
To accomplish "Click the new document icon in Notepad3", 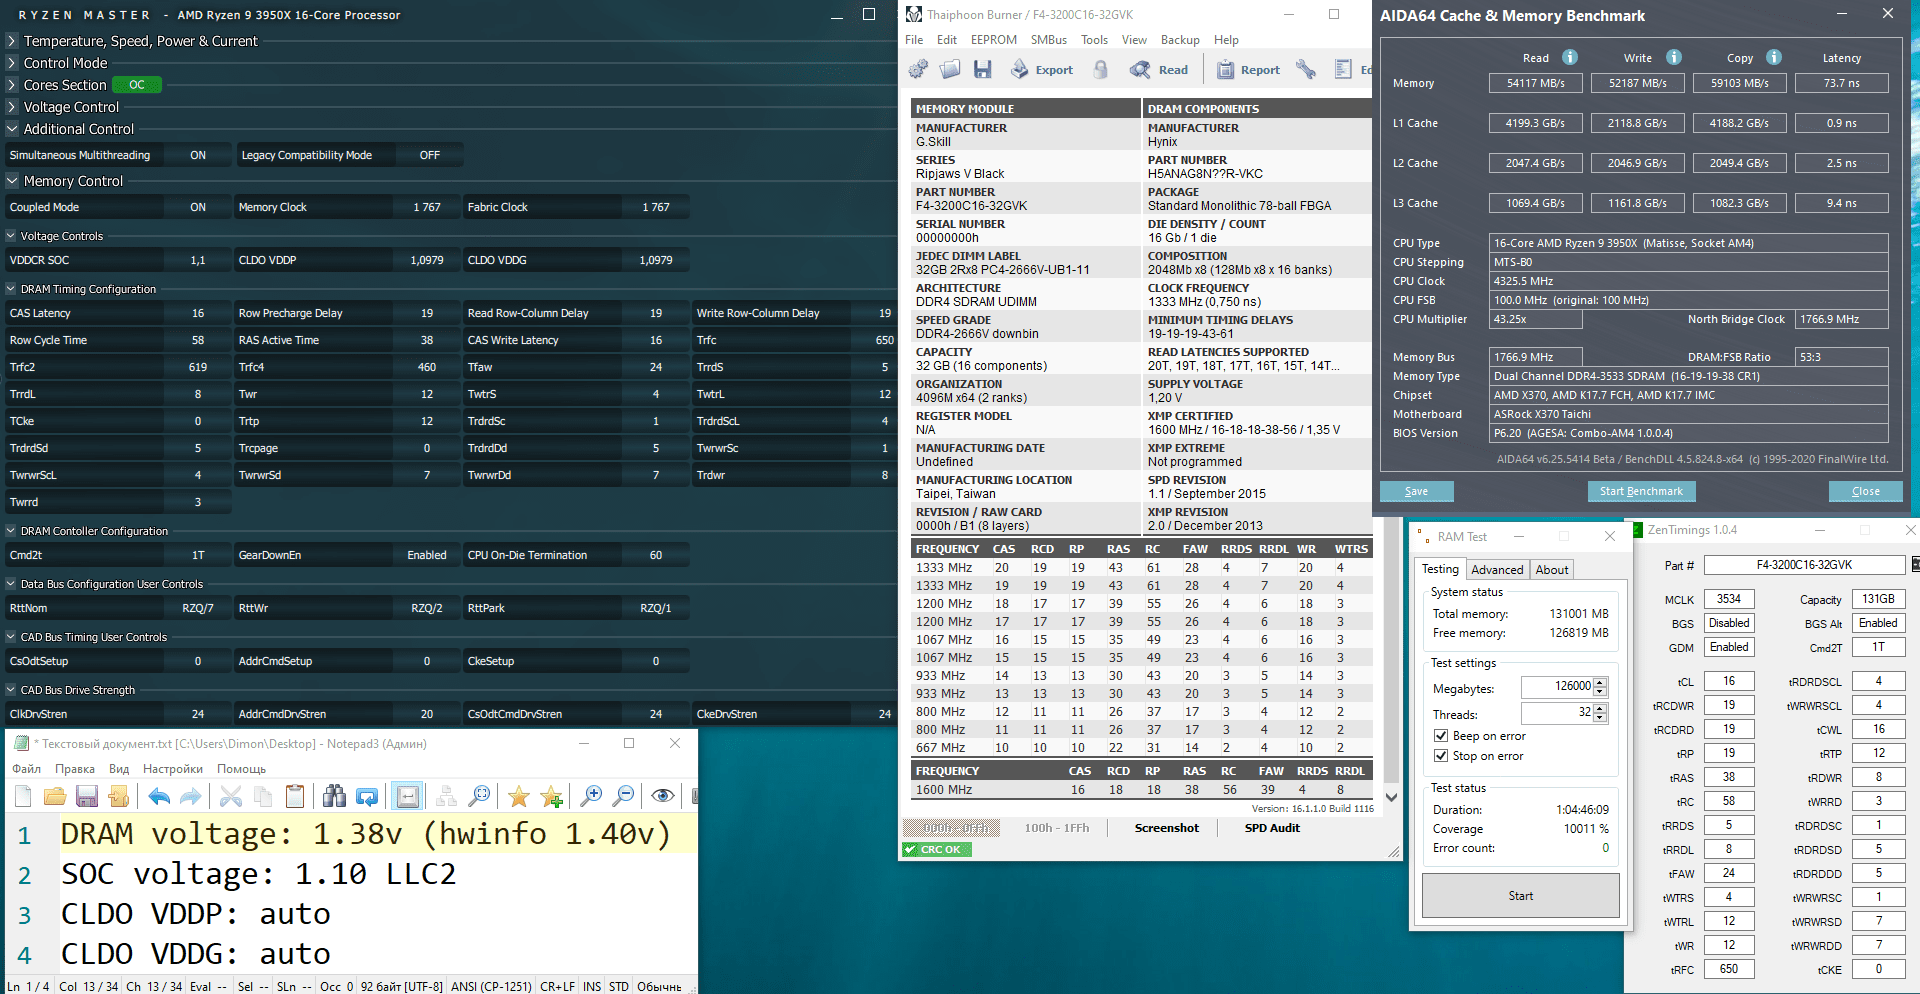I will (x=24, y=796).
